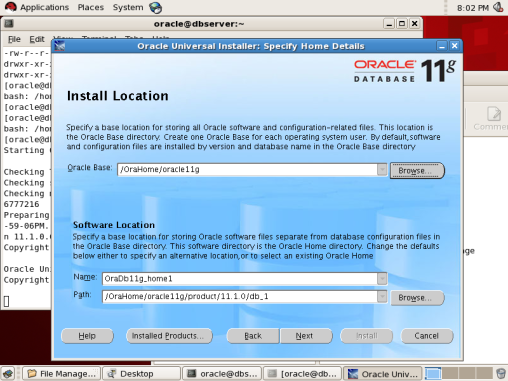Open the volume control tray icon

[x=498, y=7]
